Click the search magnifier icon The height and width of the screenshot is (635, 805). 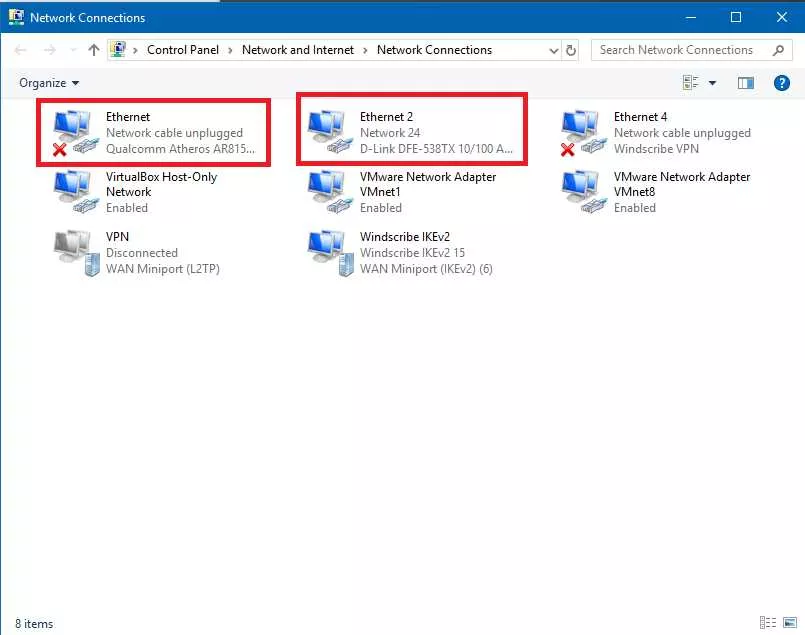pos(778,50)
